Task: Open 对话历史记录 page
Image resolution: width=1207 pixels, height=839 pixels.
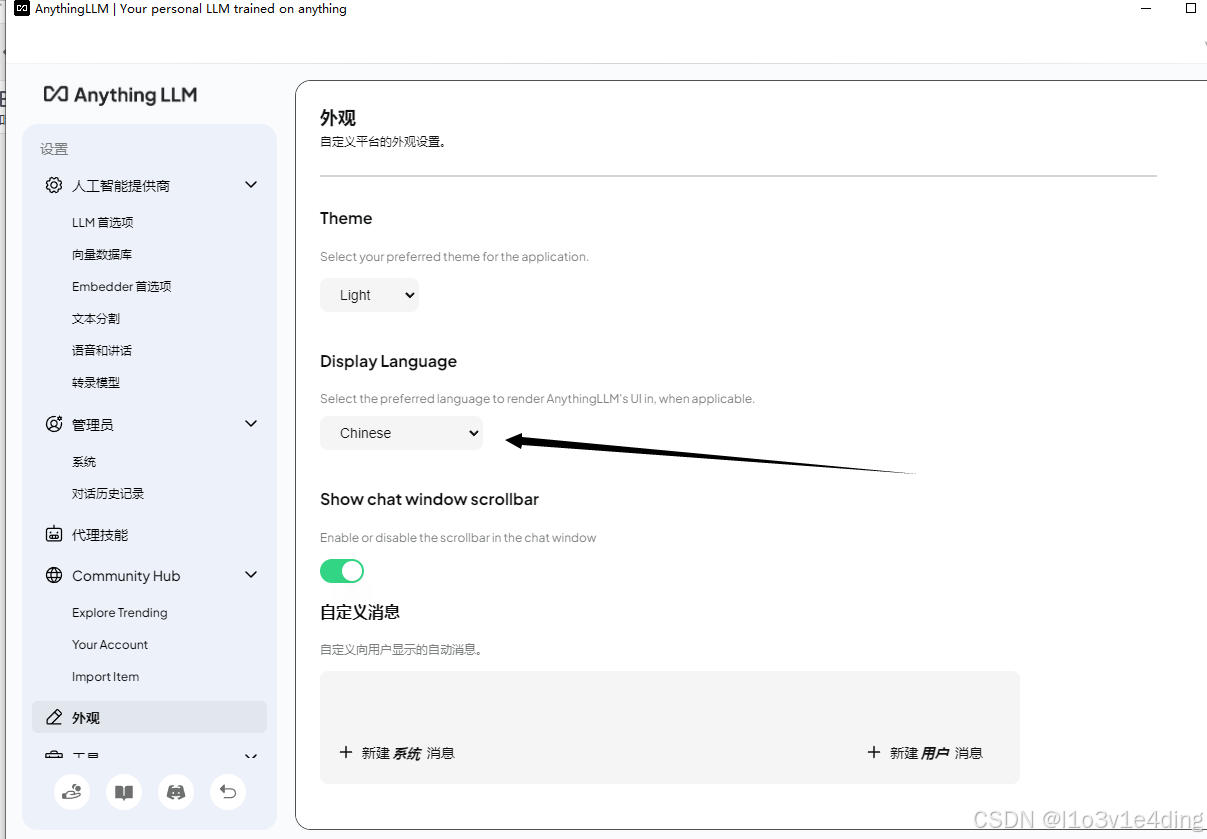Action: coord(108,494)
